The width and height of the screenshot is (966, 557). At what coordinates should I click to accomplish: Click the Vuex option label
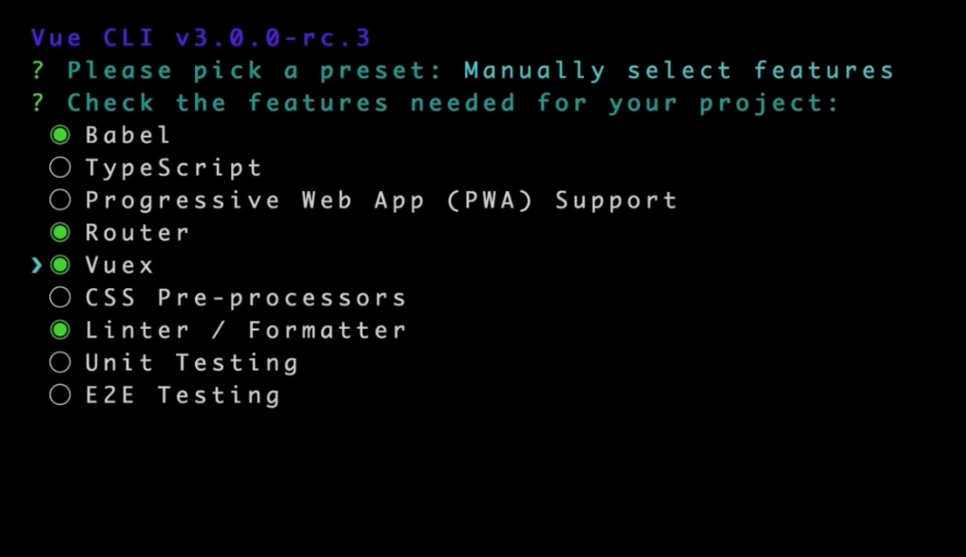pos(119,266)
